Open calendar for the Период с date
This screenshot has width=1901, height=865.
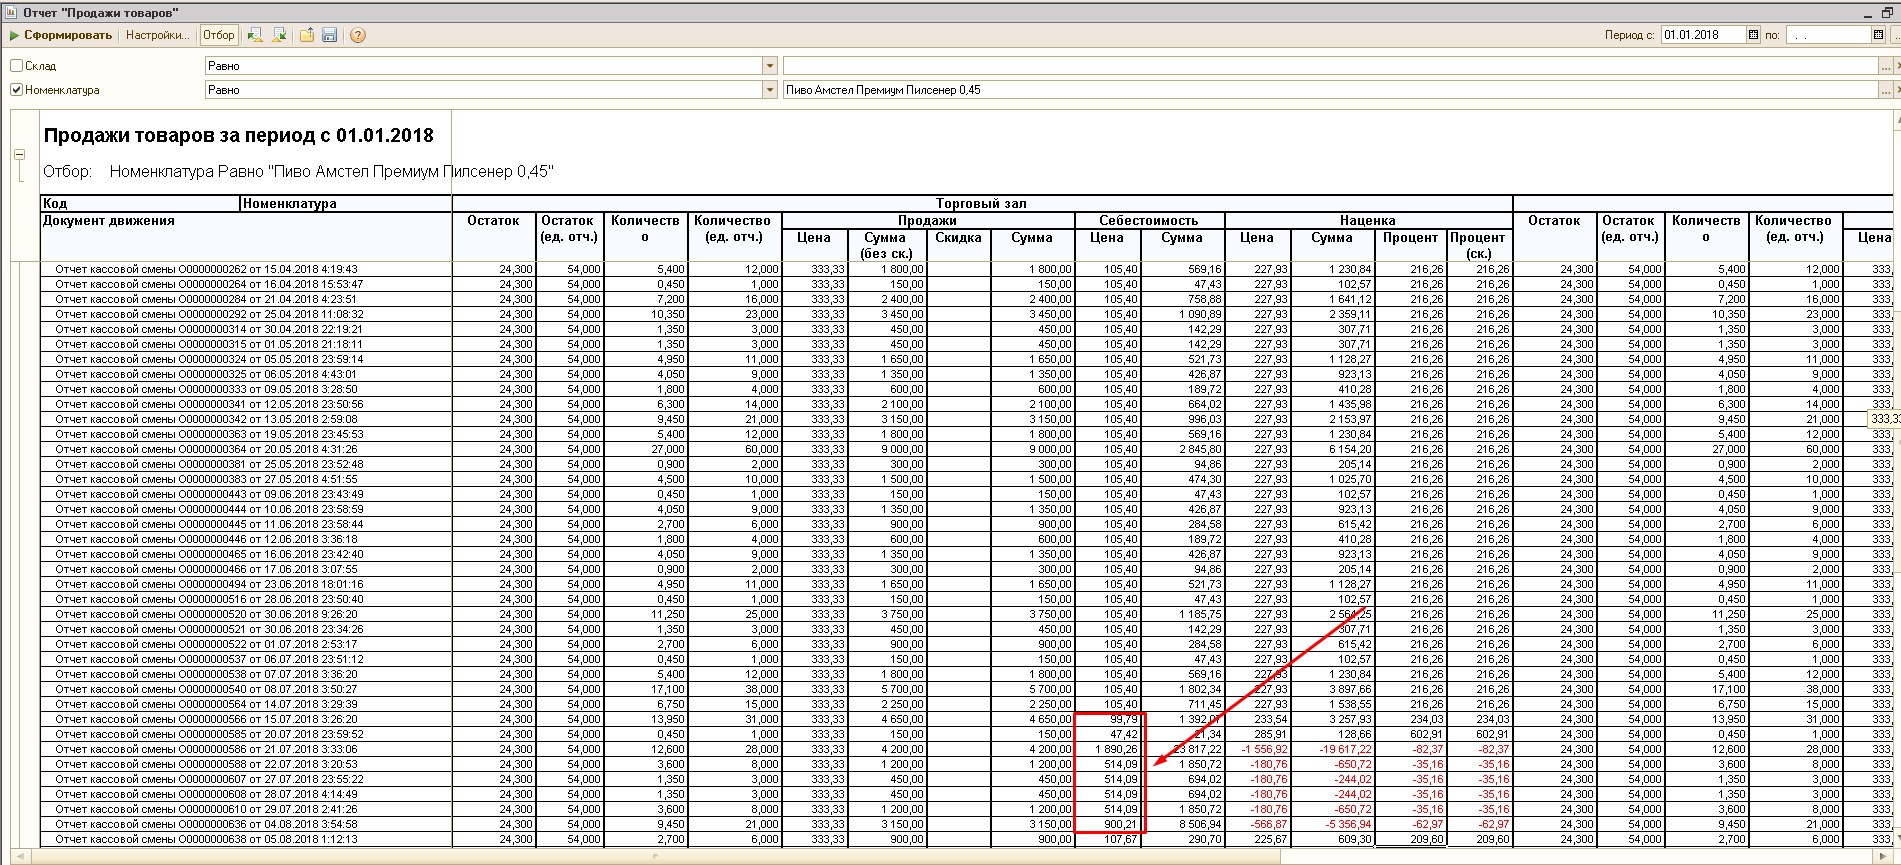point(1753,35)
